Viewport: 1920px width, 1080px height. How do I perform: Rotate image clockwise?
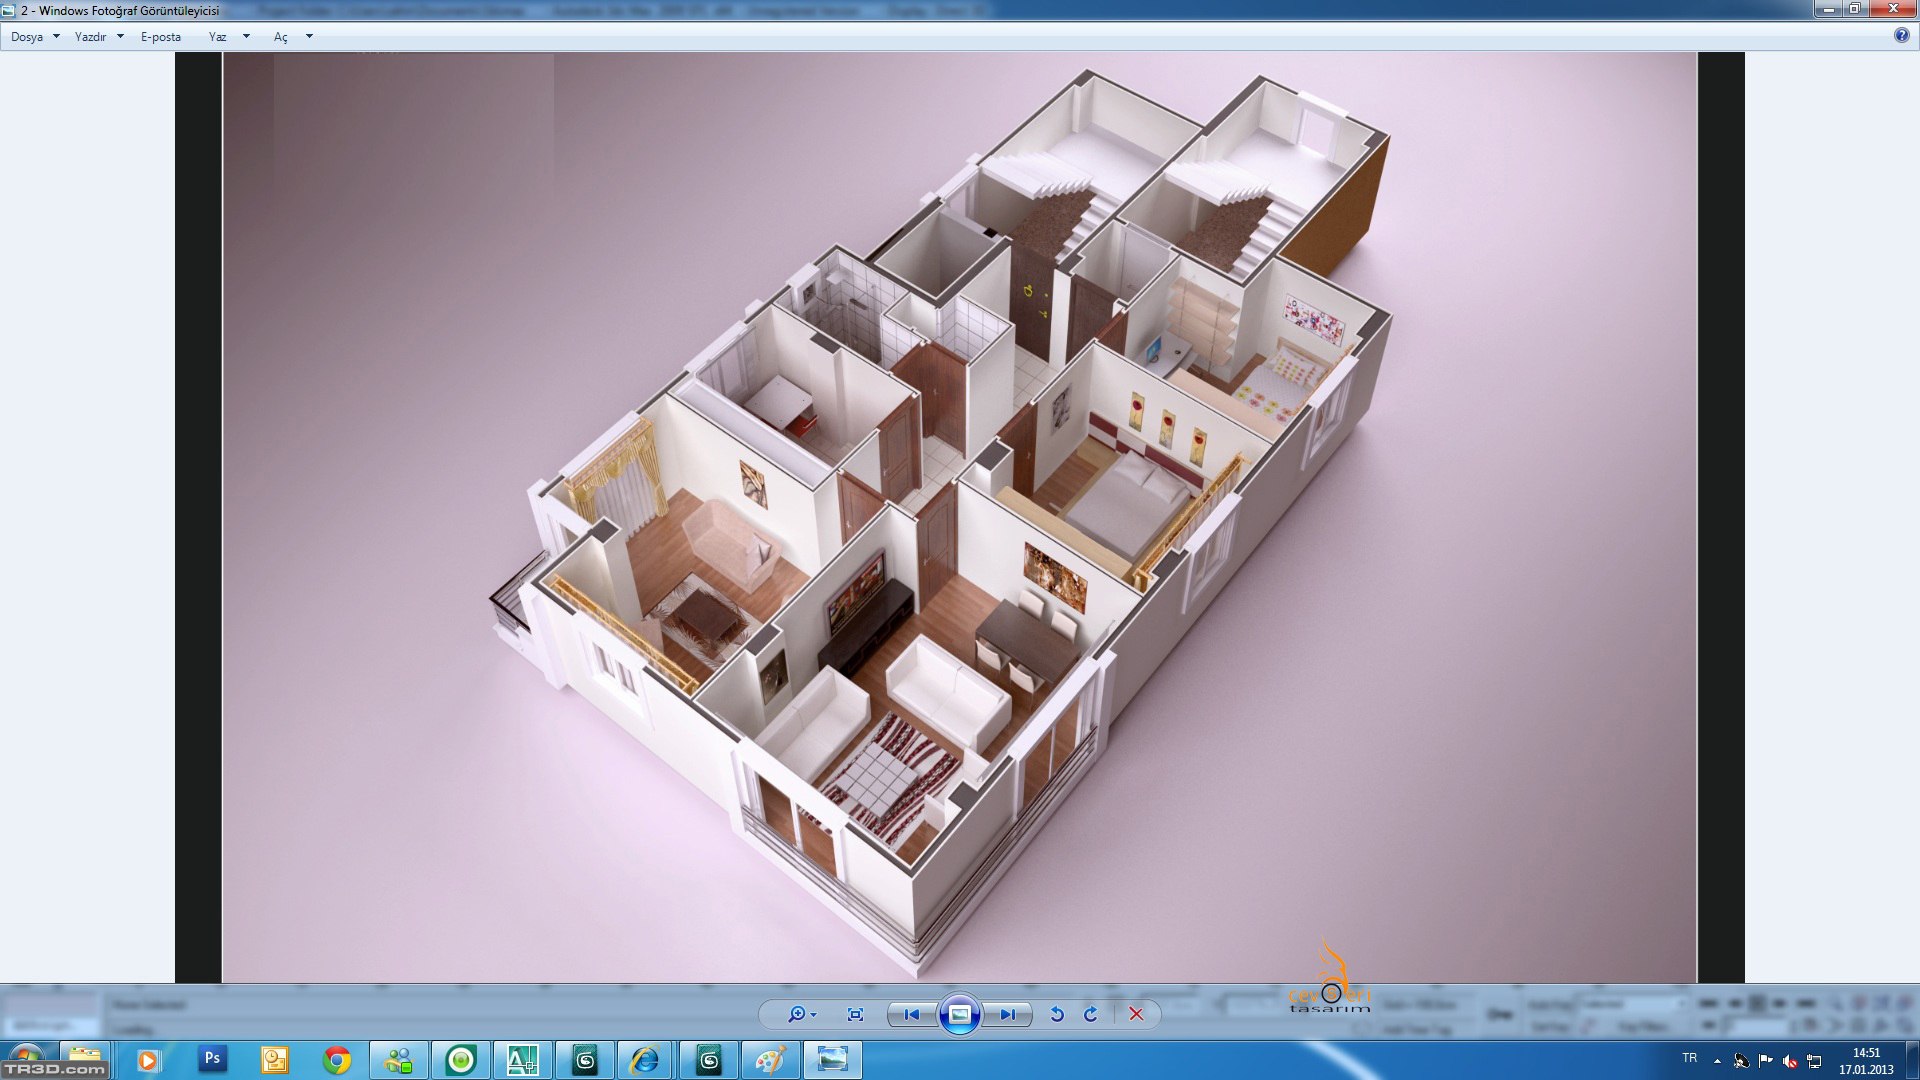coord(1091,1014)
